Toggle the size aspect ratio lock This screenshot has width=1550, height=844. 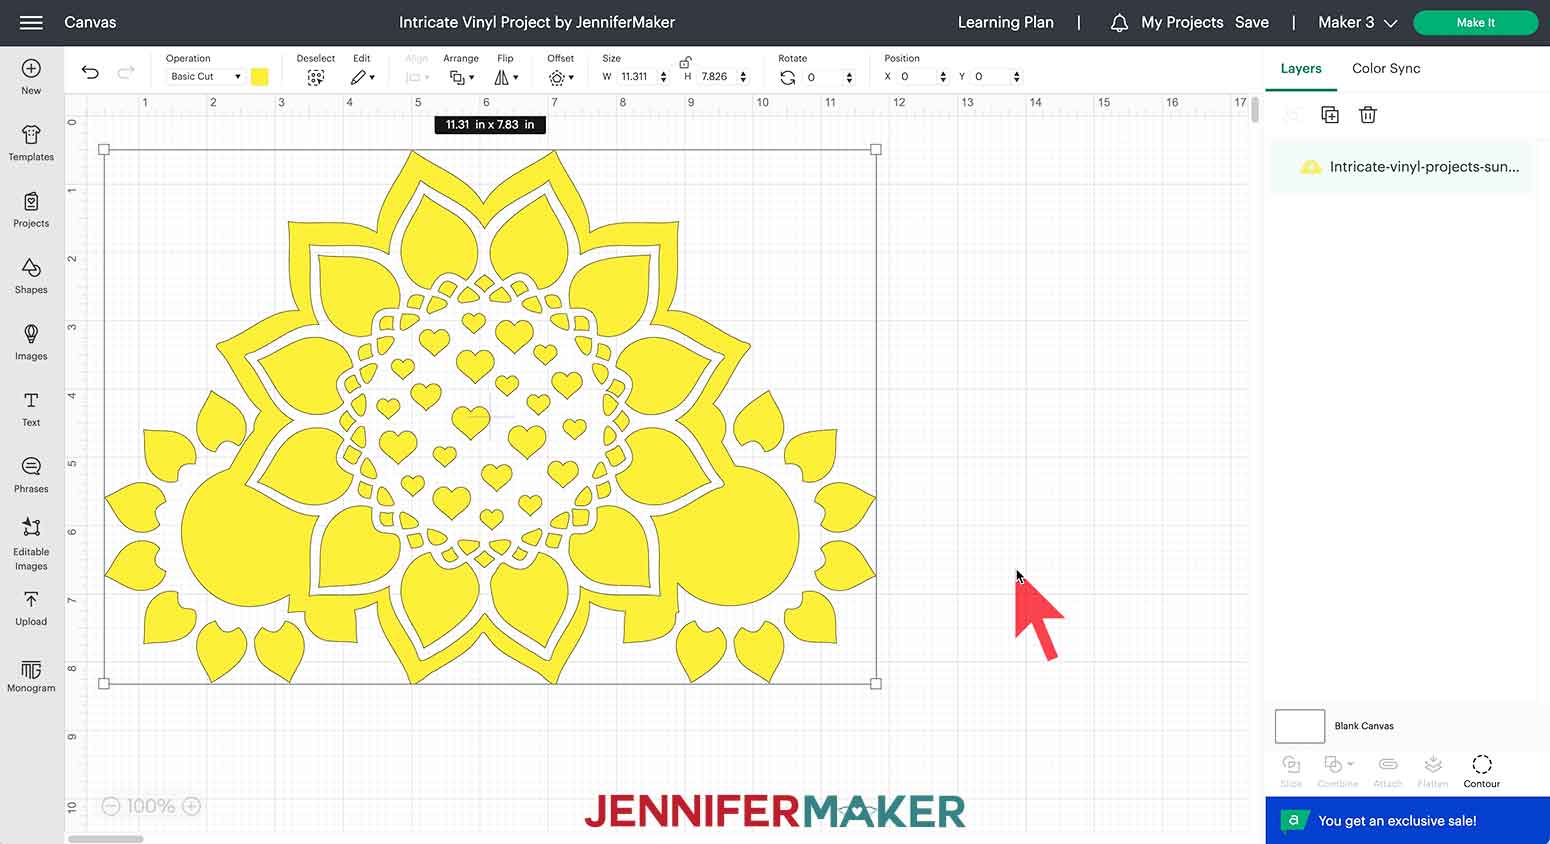(x=685, y=62)
